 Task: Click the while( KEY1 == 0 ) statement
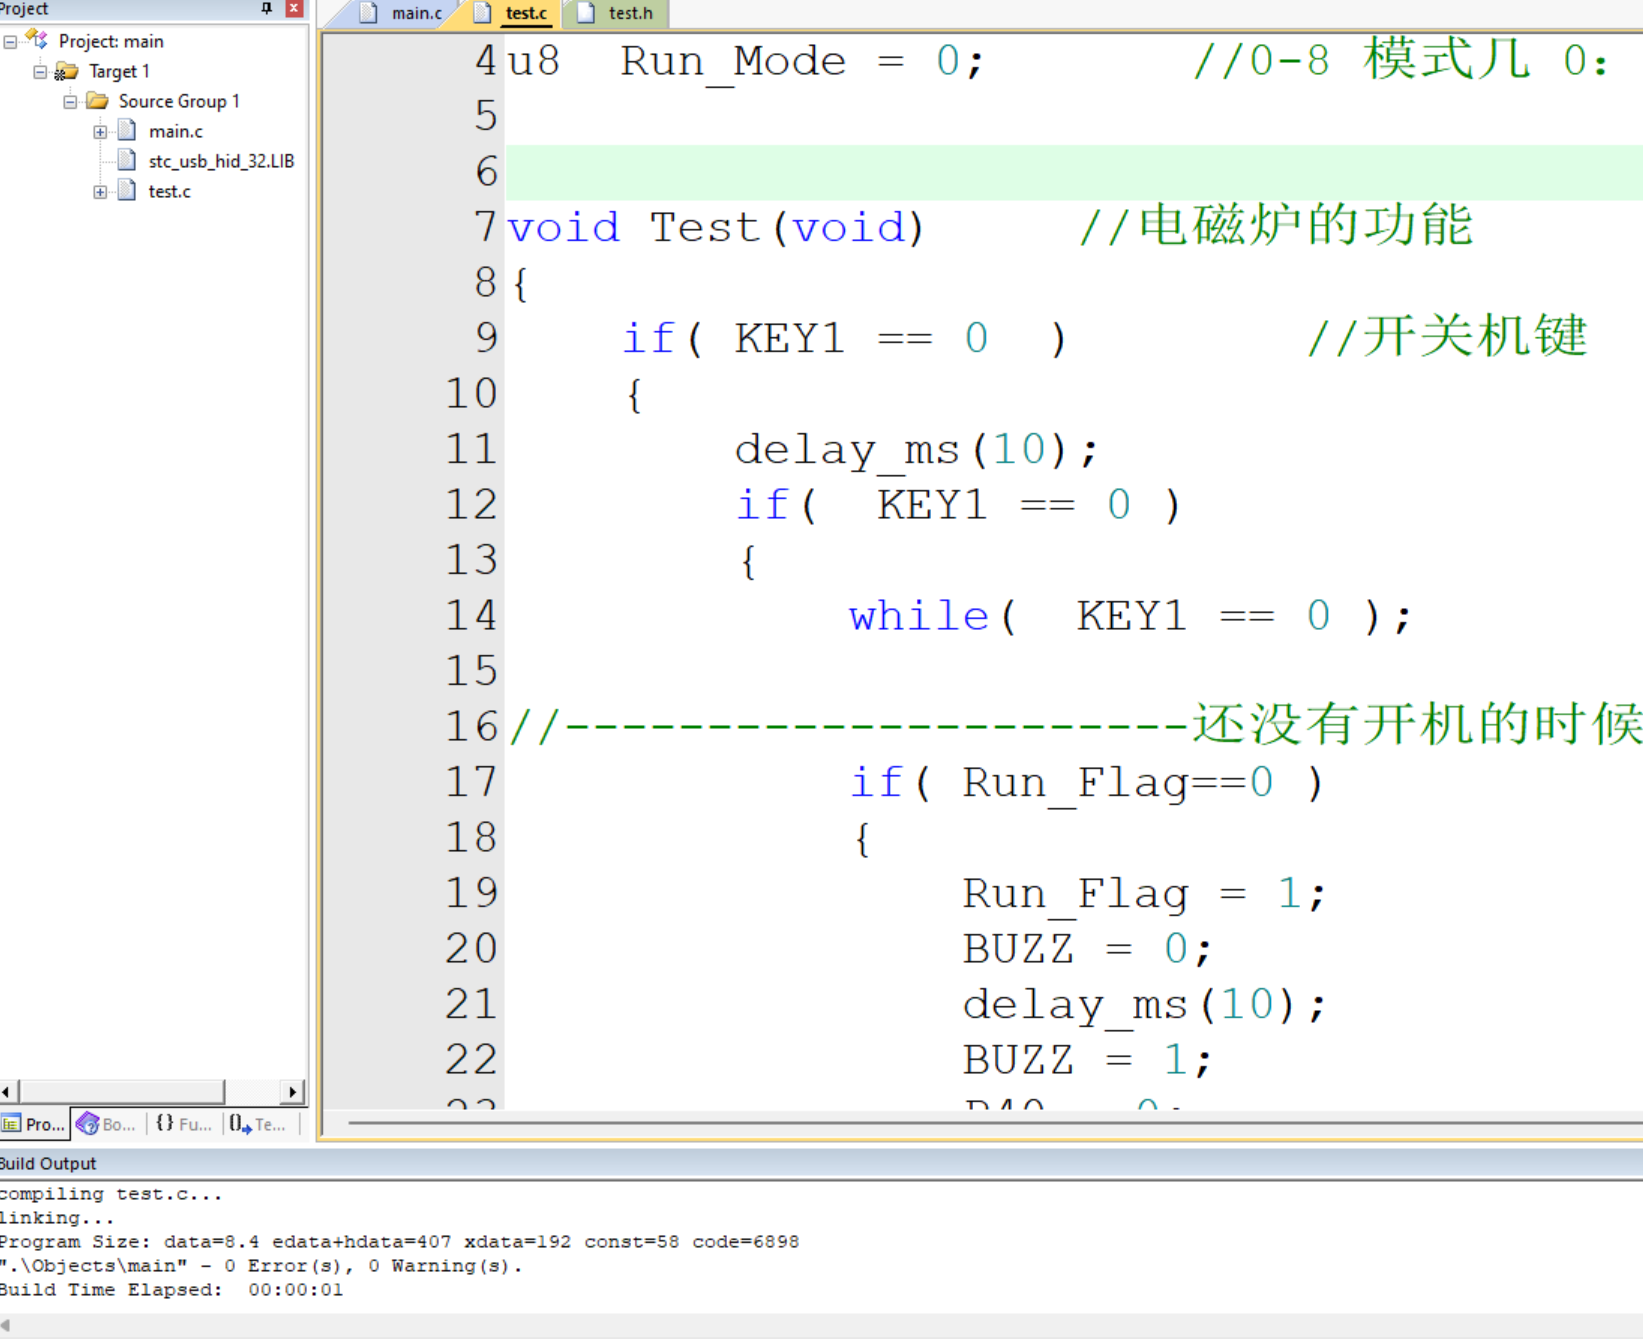click(1129, 616)
